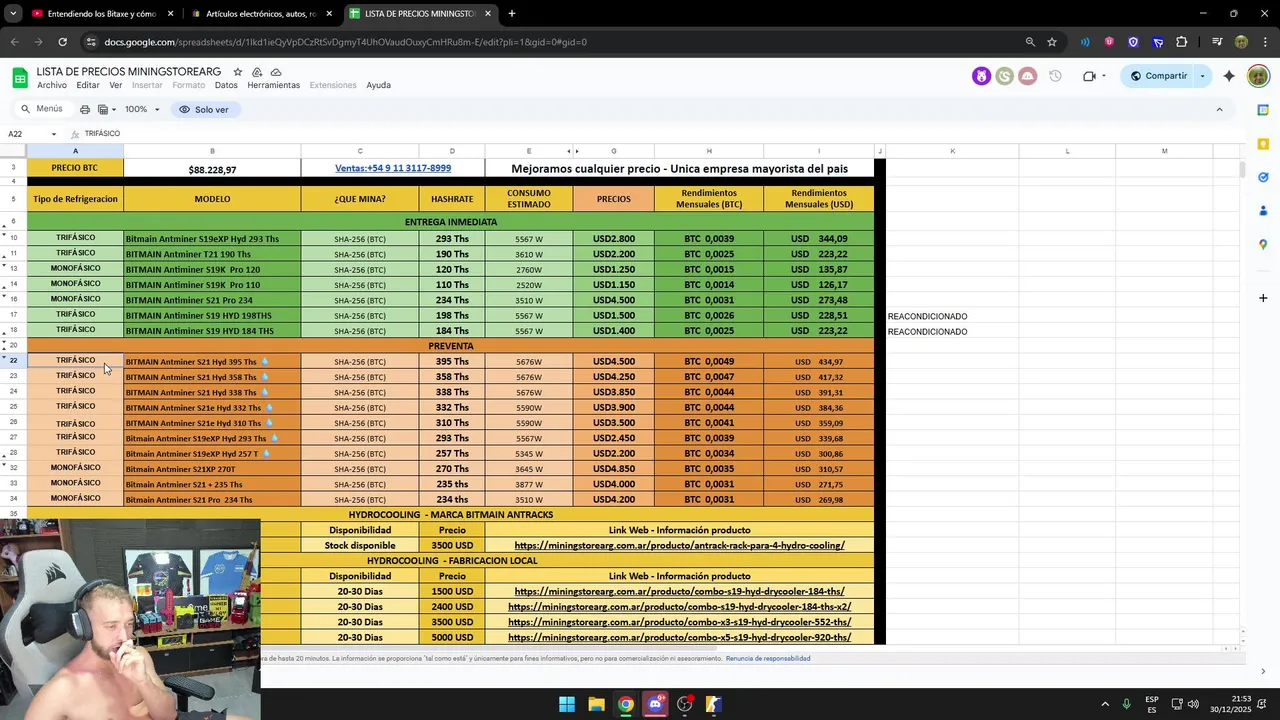Open the Datos menu
This screenshot has width=1280, height=720.
(226, 85)
